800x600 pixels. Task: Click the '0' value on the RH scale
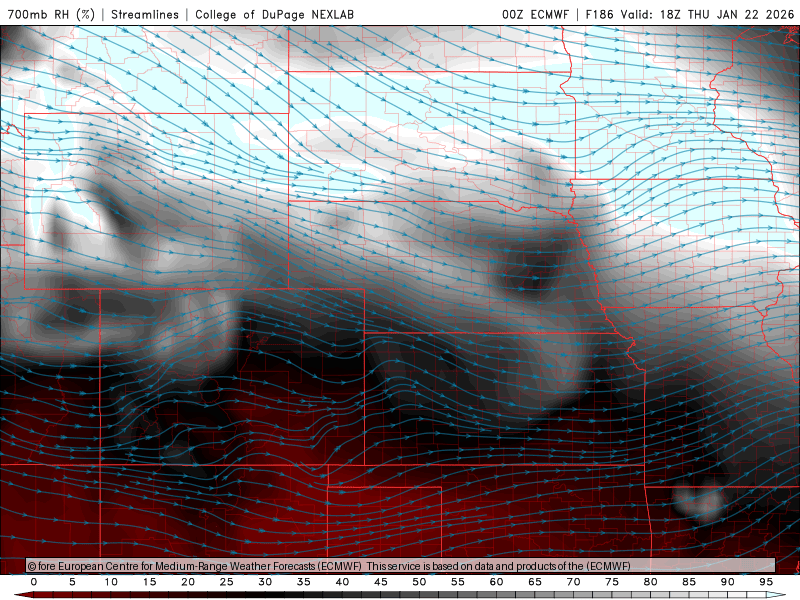click(34, 582)
